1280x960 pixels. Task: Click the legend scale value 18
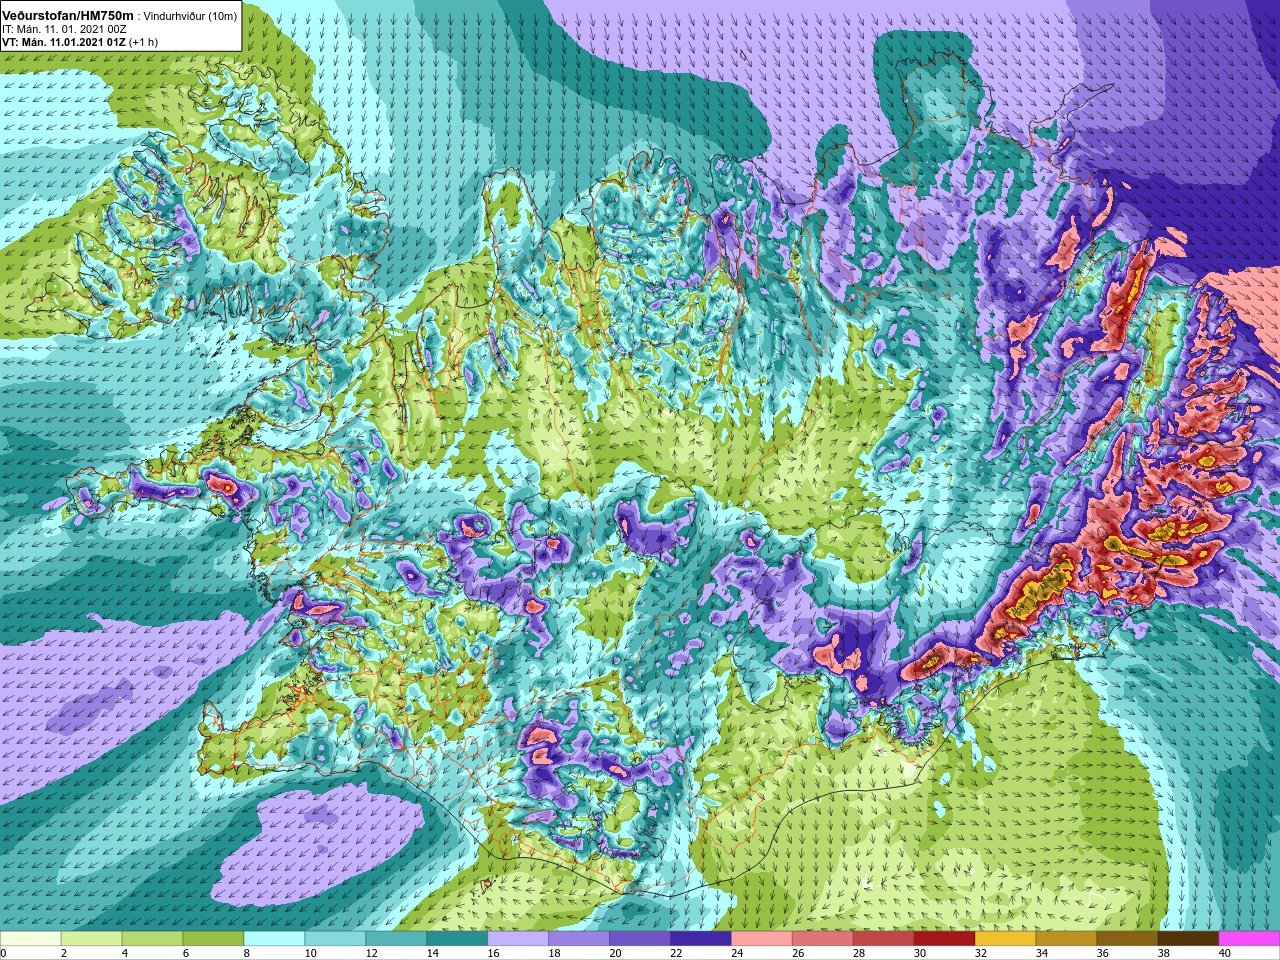(x=555, y=953)
